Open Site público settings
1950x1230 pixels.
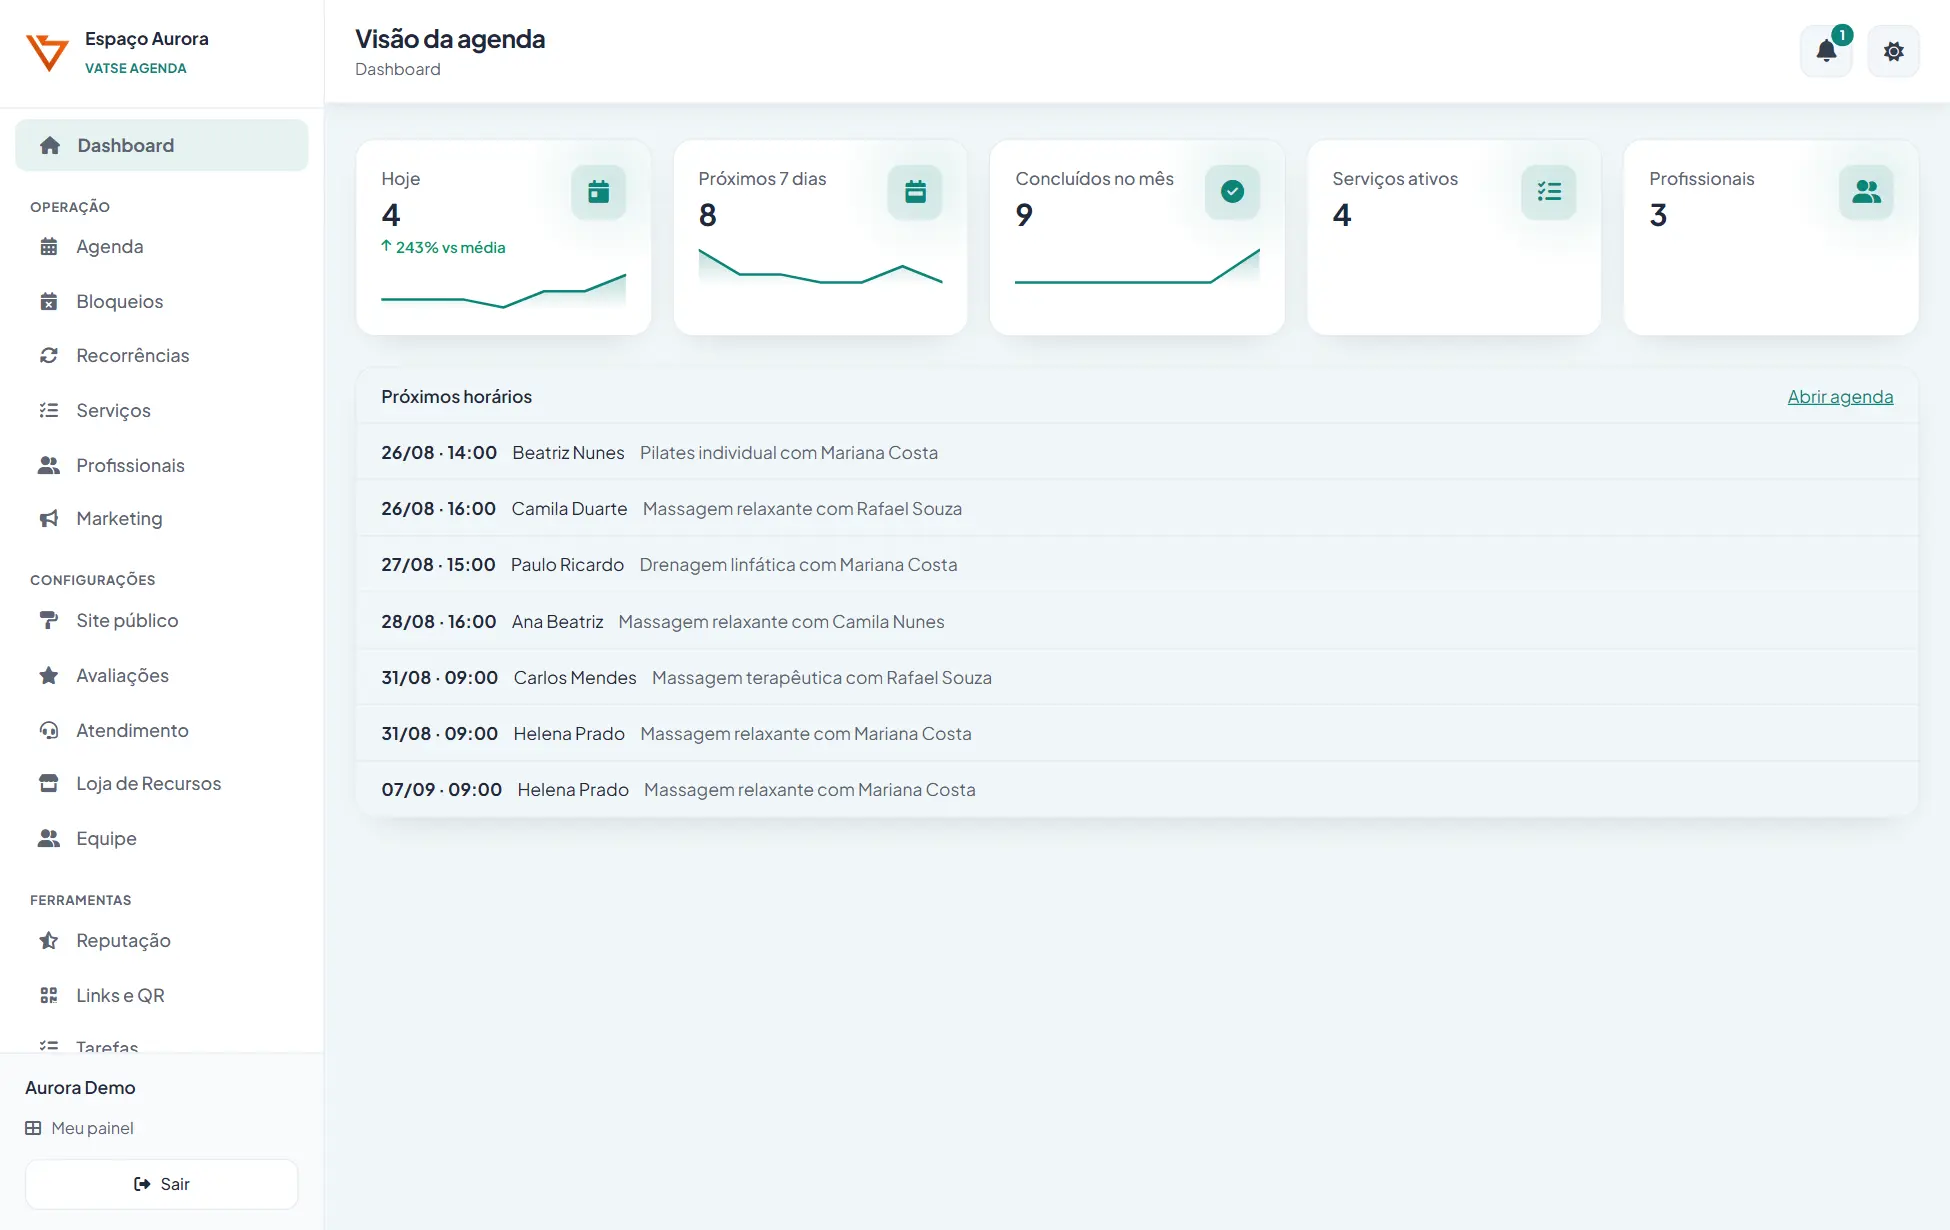(162, 621)
